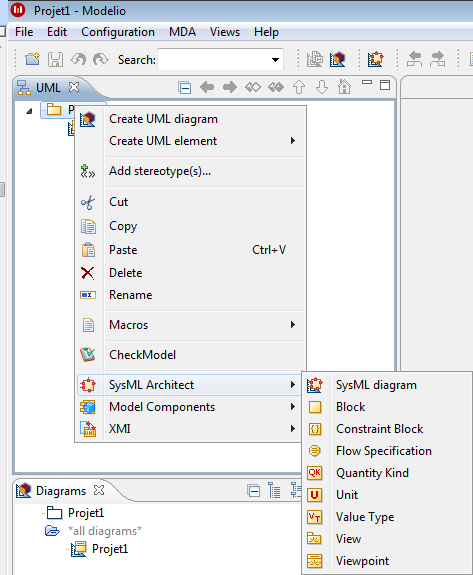Click the scissors Cut icon
This screenshot has height=575, width=473.
tap(88, 202)
